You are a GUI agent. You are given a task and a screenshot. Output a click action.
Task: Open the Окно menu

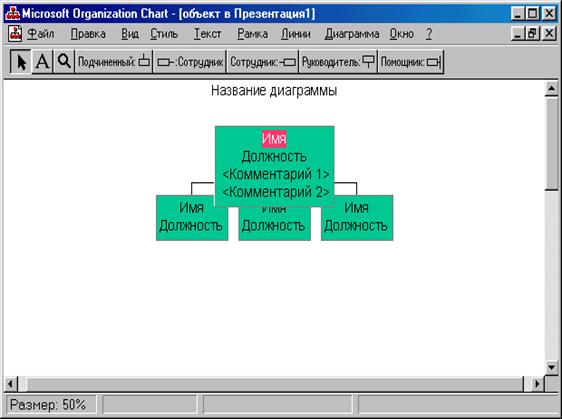(401, 34)
